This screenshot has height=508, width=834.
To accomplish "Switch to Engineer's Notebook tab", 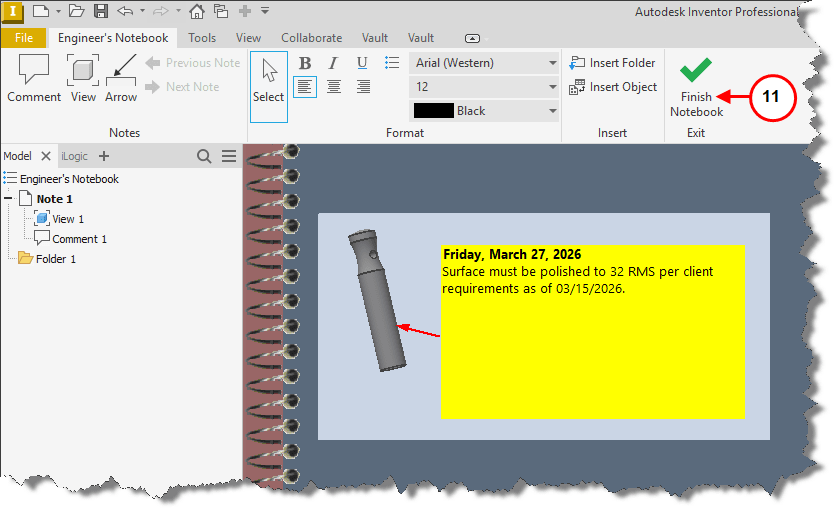I will tap(113, 38).
